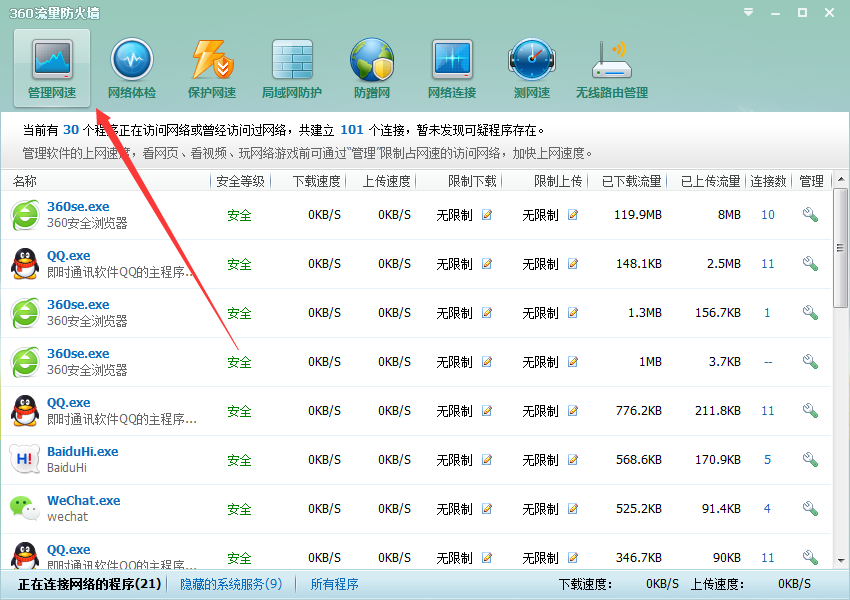Open the WeChat.exe process link

tap(83, 500)
